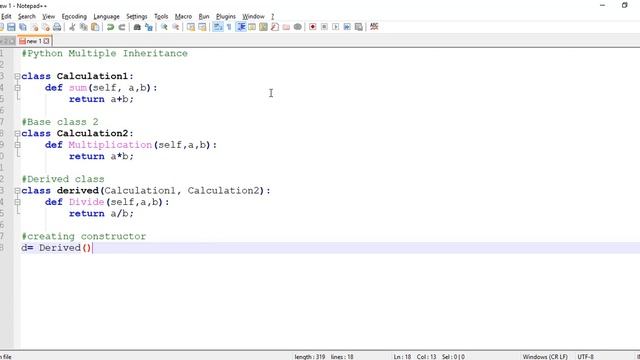Collapse the class derived fold marker
Image resolution: width=640 pixels, height=360 pixels.
pos(17,191)
